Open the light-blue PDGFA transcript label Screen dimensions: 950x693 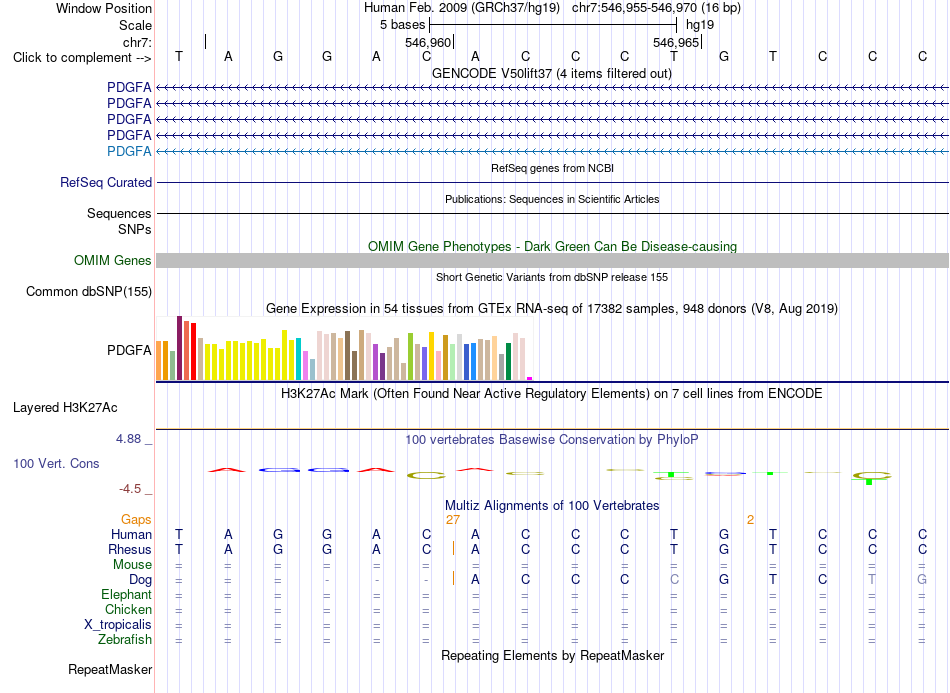click(x=129, y=151)
